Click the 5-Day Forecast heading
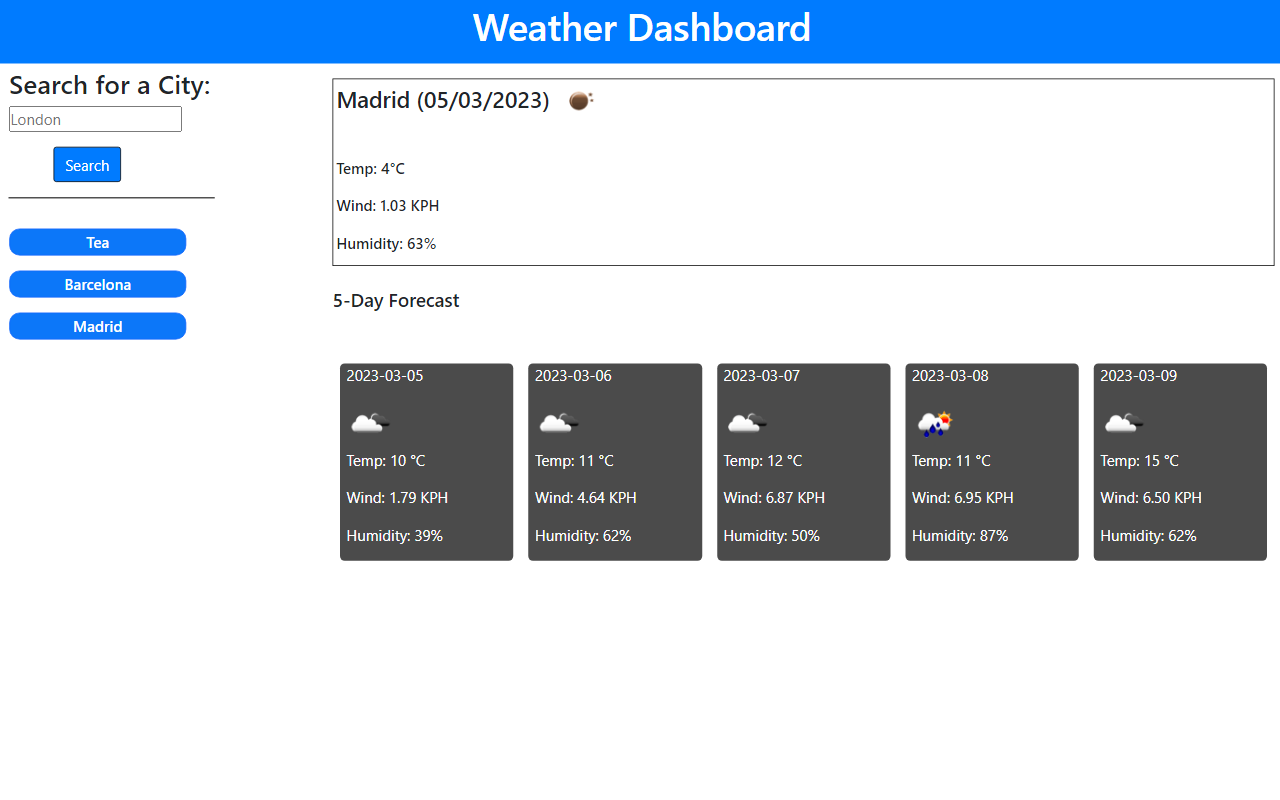This screenshot has width=1280, height=800. click(396, 301)
